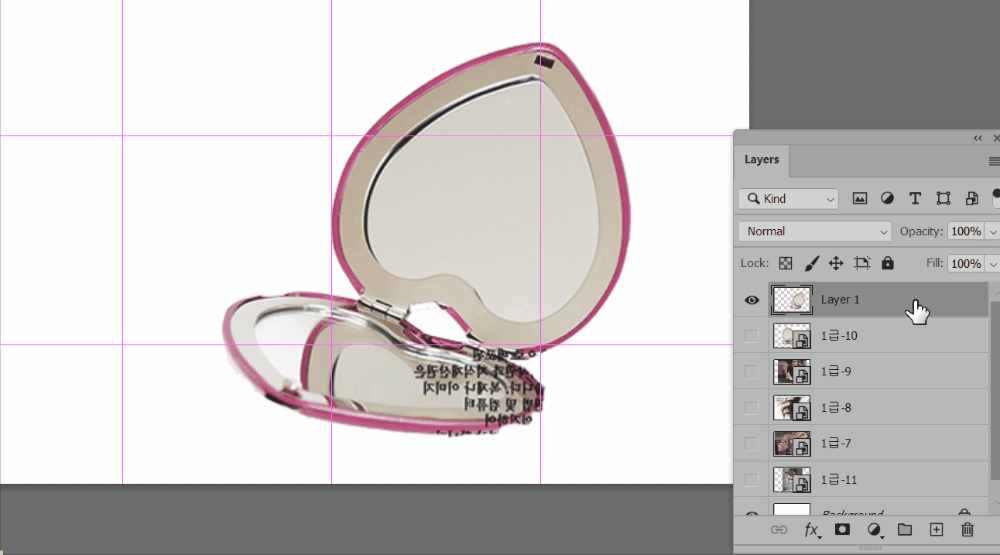
Task: Click the link layers icon
Action: click(779, 529)
